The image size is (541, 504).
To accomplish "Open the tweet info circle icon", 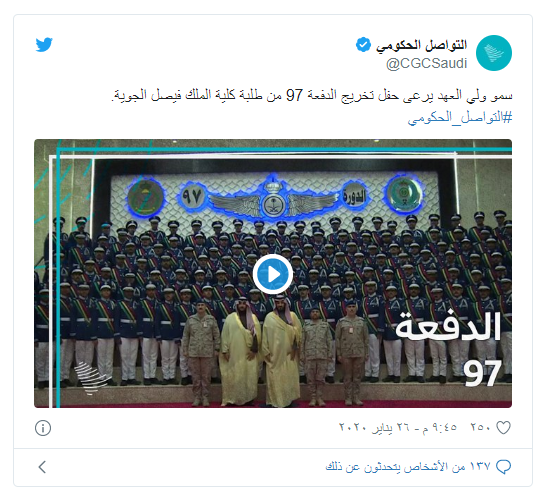I will [x=43, y=428].
